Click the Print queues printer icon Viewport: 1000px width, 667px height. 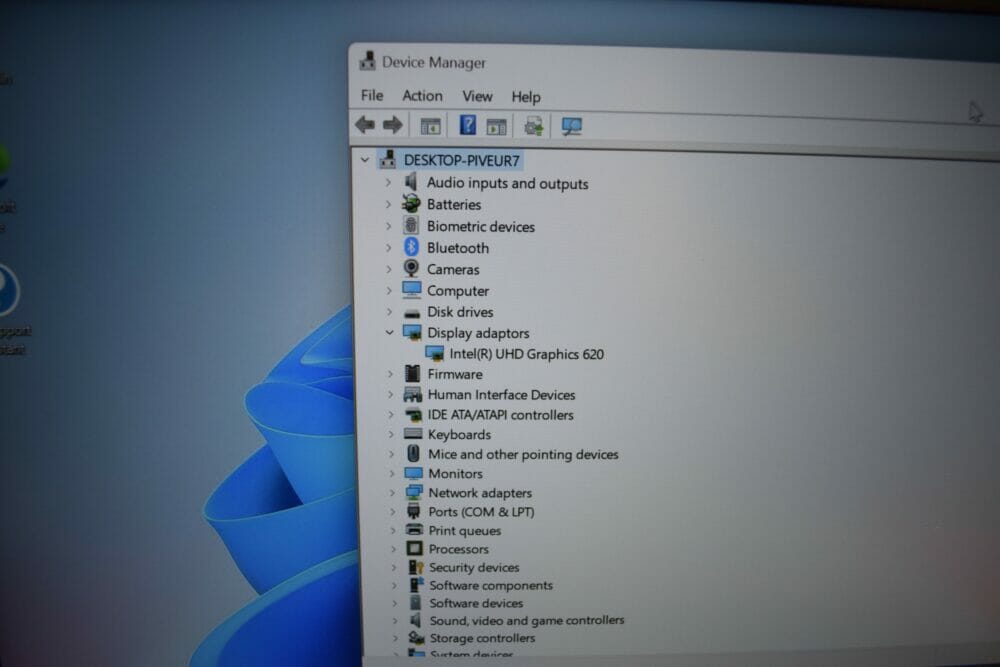pyautogui.click(x=415, y=529)
